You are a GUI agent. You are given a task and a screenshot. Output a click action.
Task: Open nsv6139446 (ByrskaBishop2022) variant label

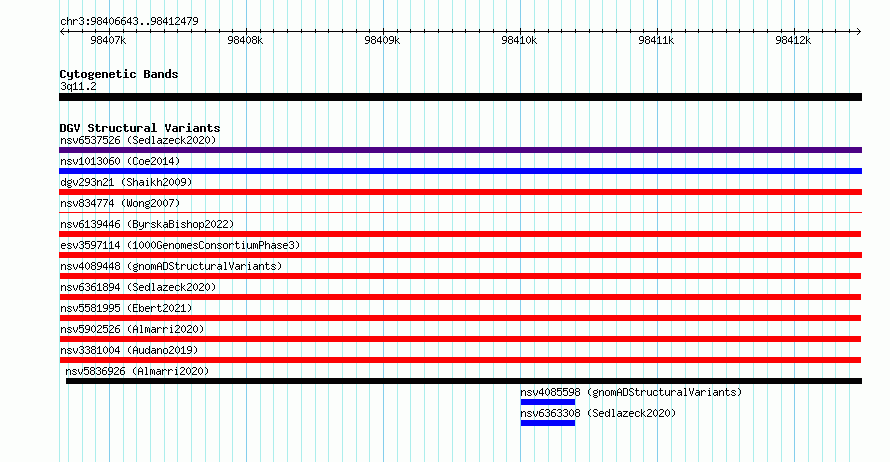pos(147,224)
